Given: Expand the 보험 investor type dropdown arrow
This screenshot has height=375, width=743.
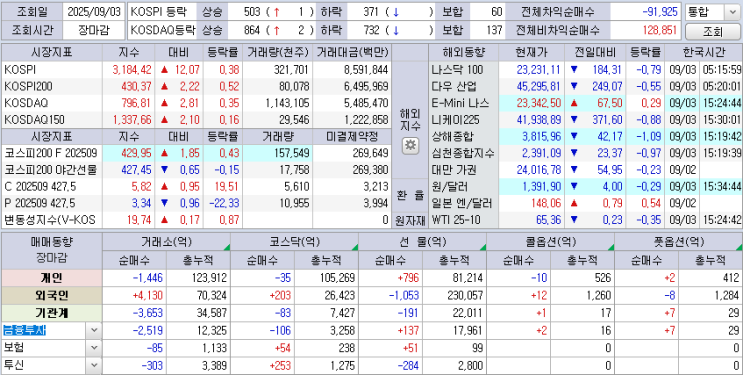Looking at the screenshot, I should [x=94, y=348].
